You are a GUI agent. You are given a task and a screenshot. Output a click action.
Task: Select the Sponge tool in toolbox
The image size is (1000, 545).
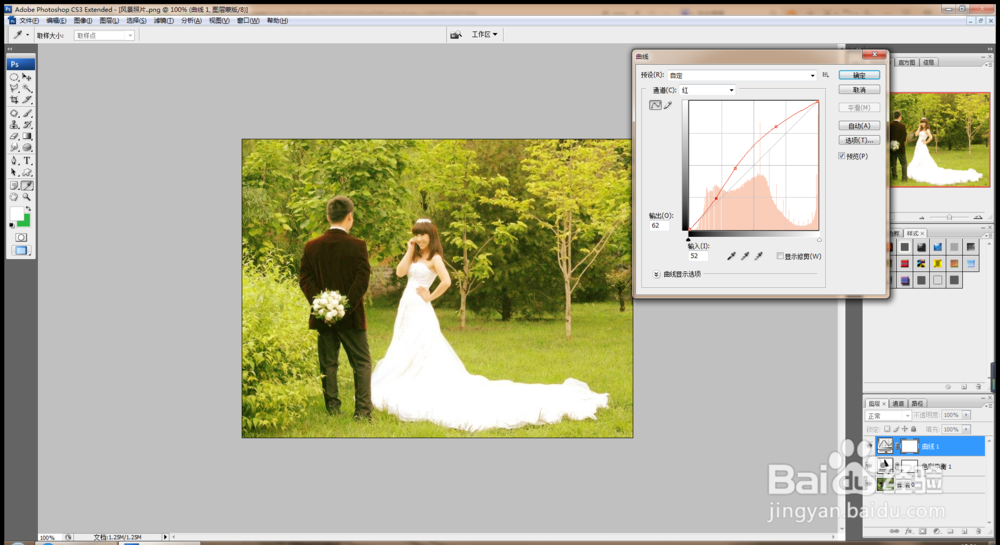click(27, 147)
